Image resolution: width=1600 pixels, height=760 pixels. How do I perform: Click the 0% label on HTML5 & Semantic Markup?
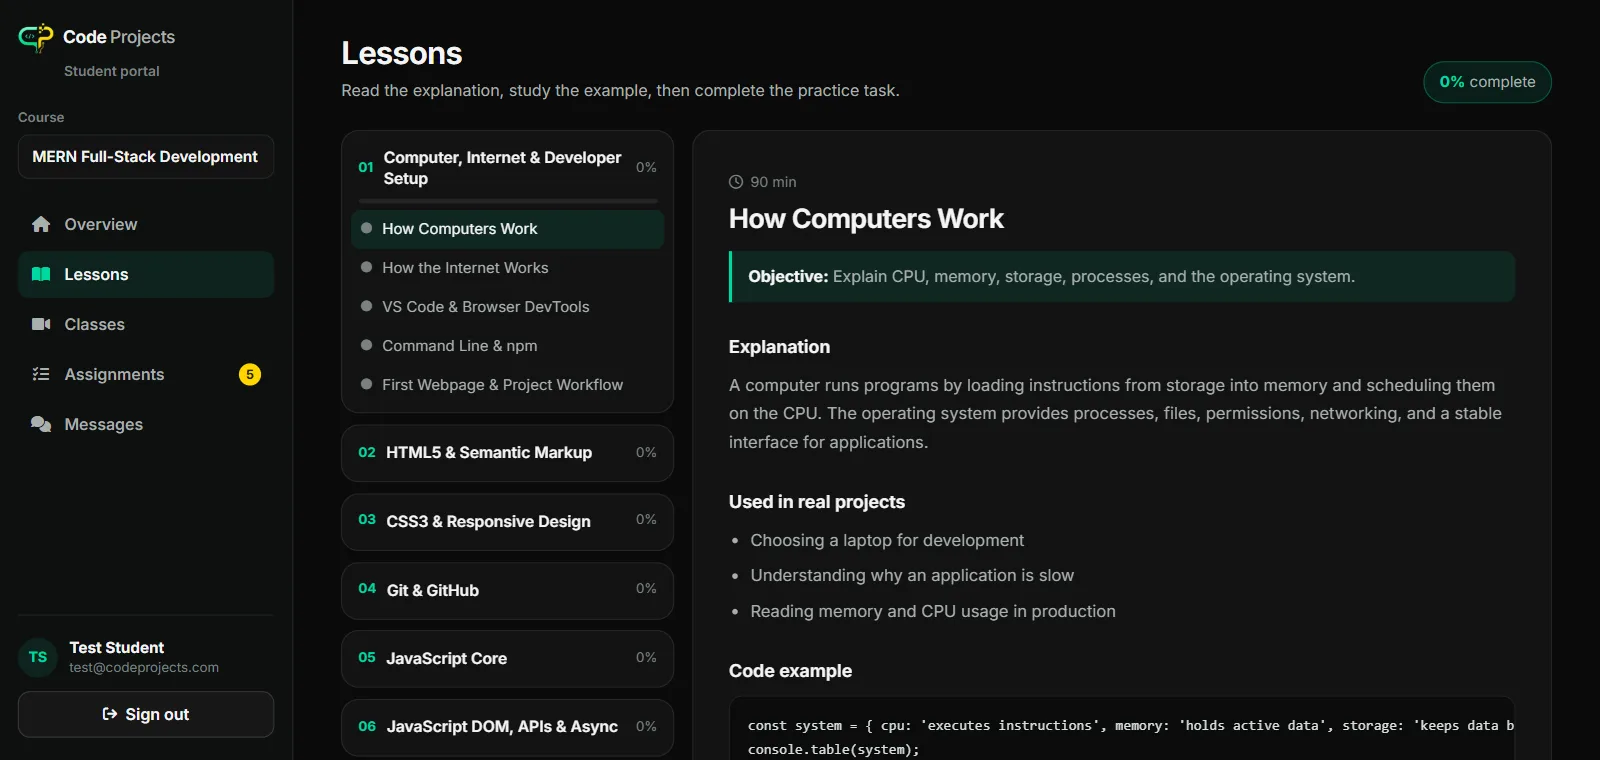point(646,452)
